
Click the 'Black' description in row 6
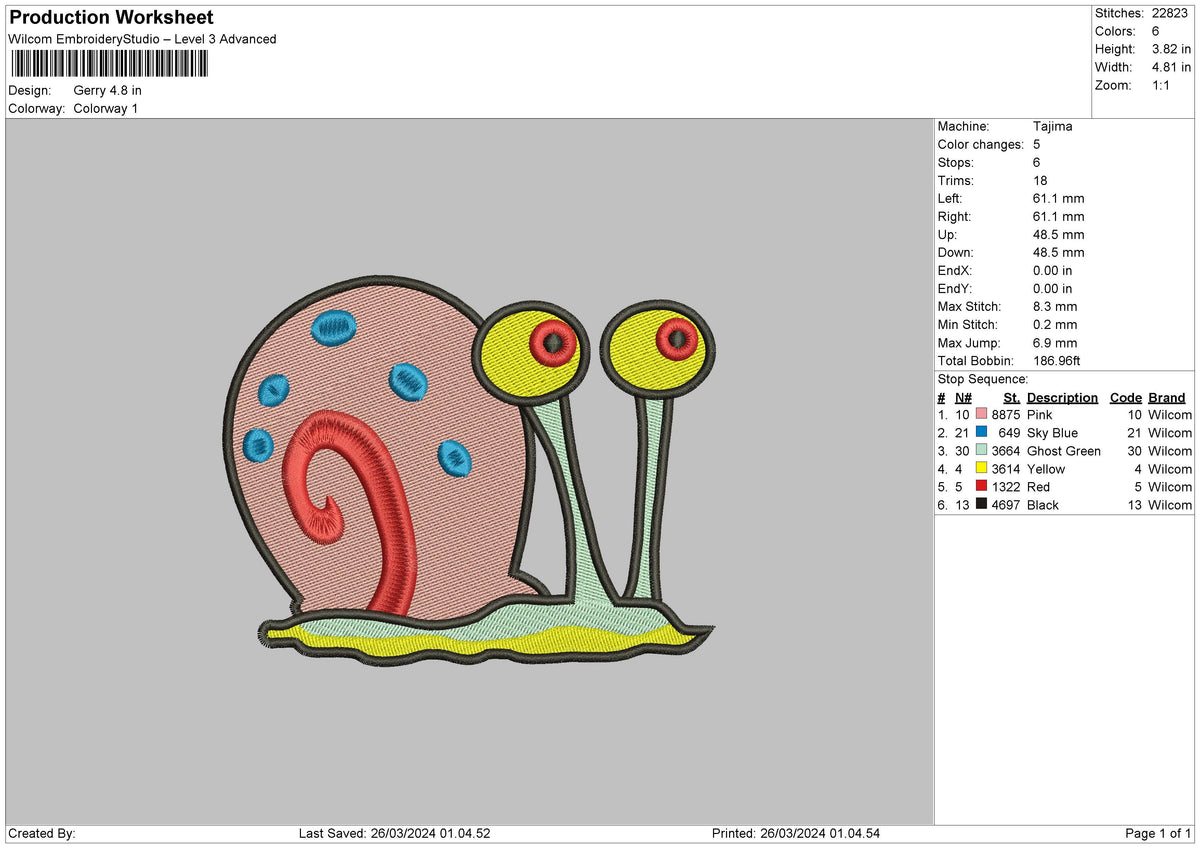[1043, 505]
